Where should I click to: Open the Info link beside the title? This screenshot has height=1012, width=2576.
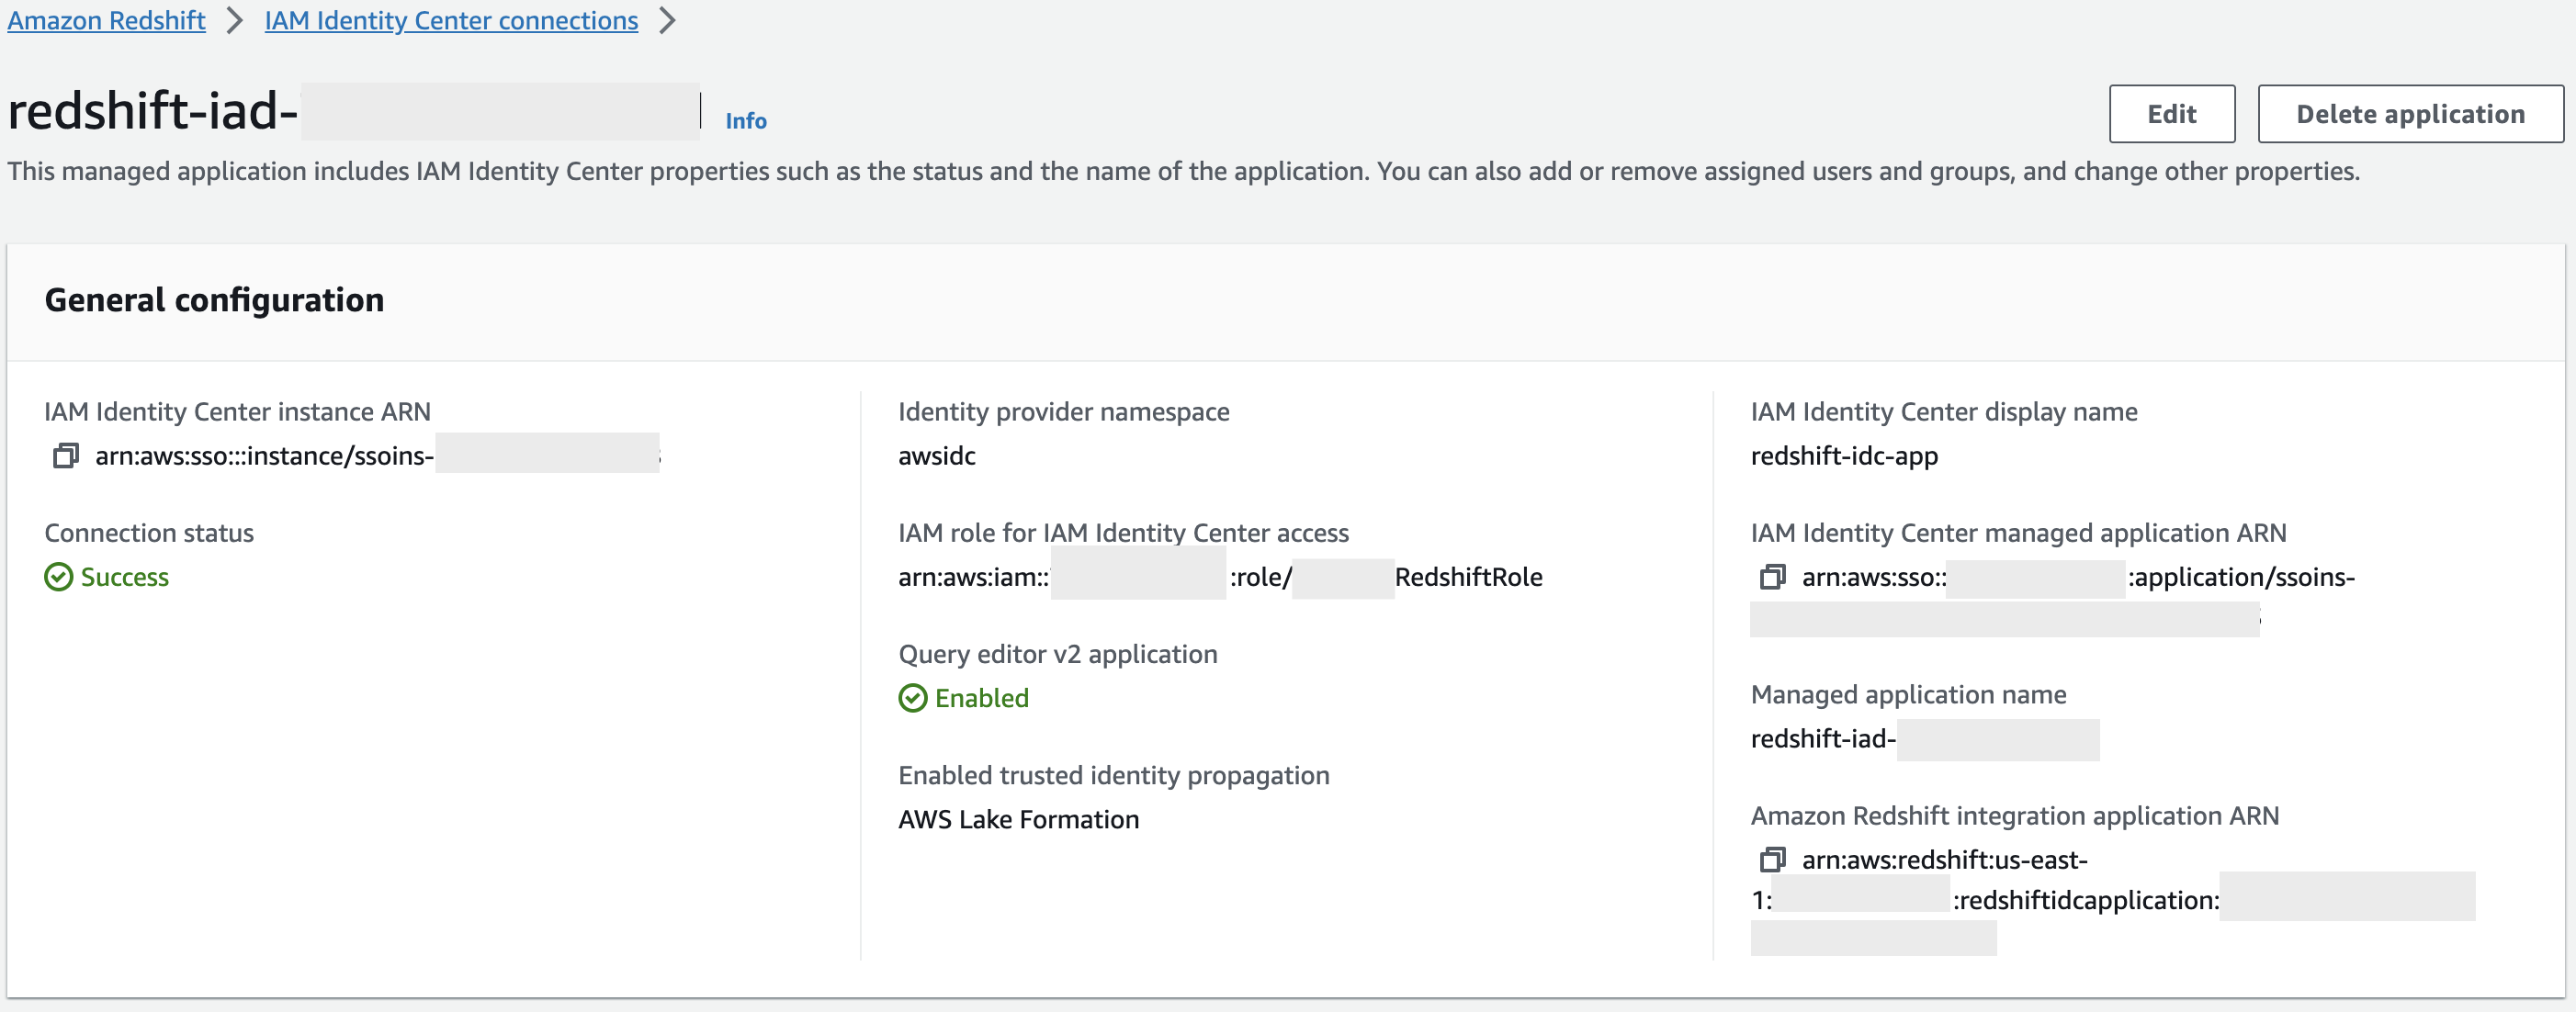click(745, 121)
